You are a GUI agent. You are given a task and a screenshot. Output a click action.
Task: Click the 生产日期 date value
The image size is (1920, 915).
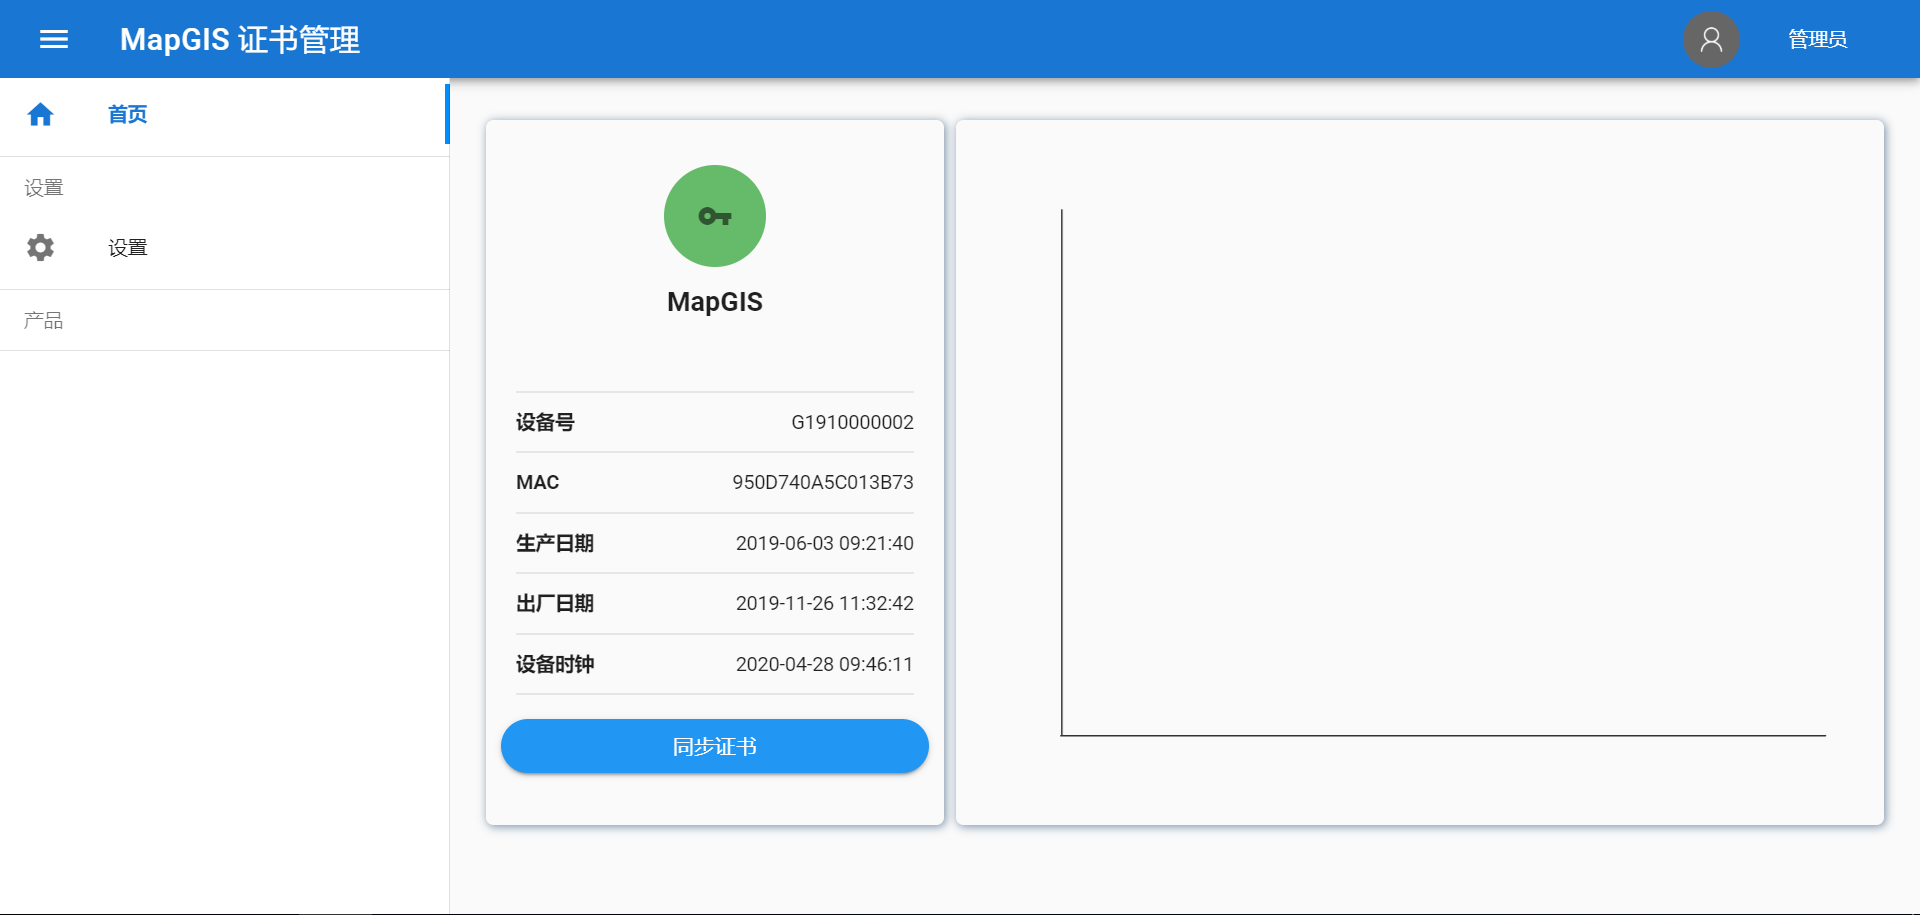coord(824,543)
